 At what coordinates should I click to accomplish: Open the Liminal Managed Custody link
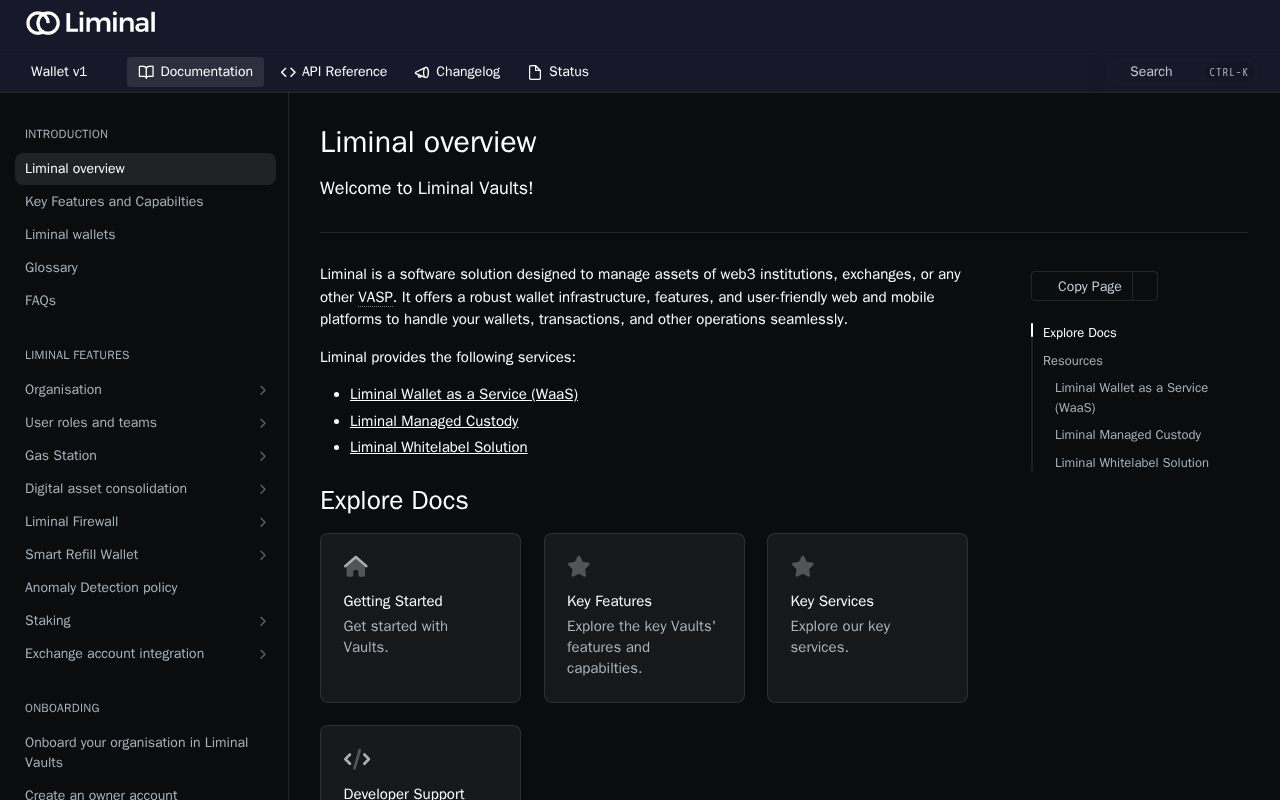pyautogui.click(x=434, y=421)
